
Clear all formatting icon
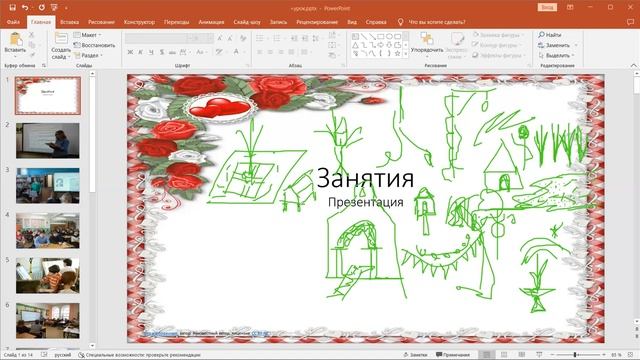coord(243,38)
